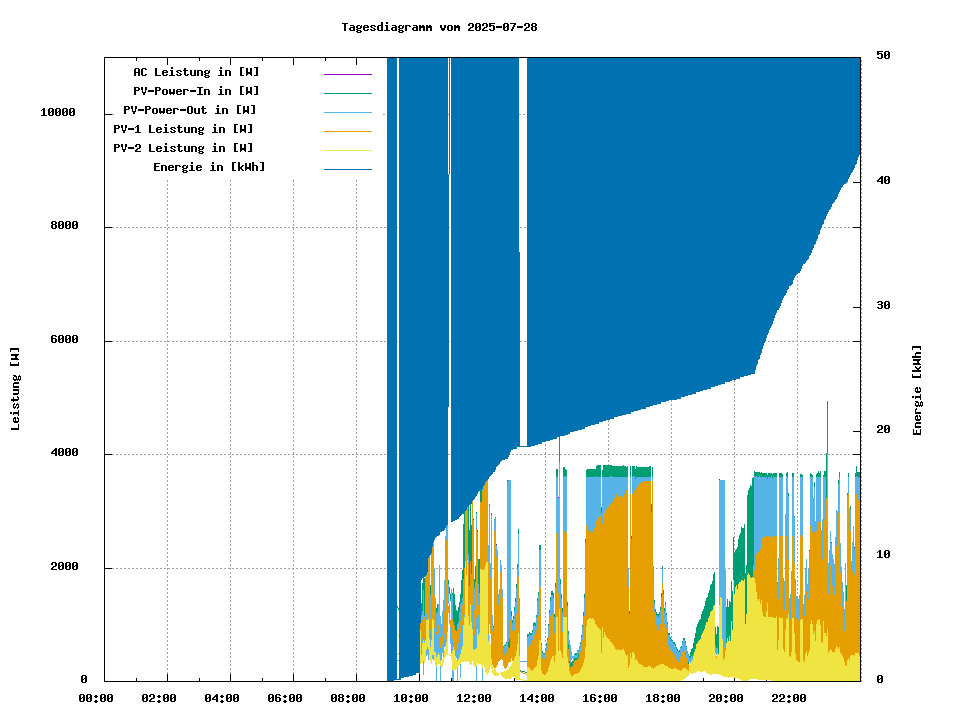960x720 pixels.
Task: Select the PV-1 Leistung legend label
Action: pyautogui.click(x=183, y=129)
